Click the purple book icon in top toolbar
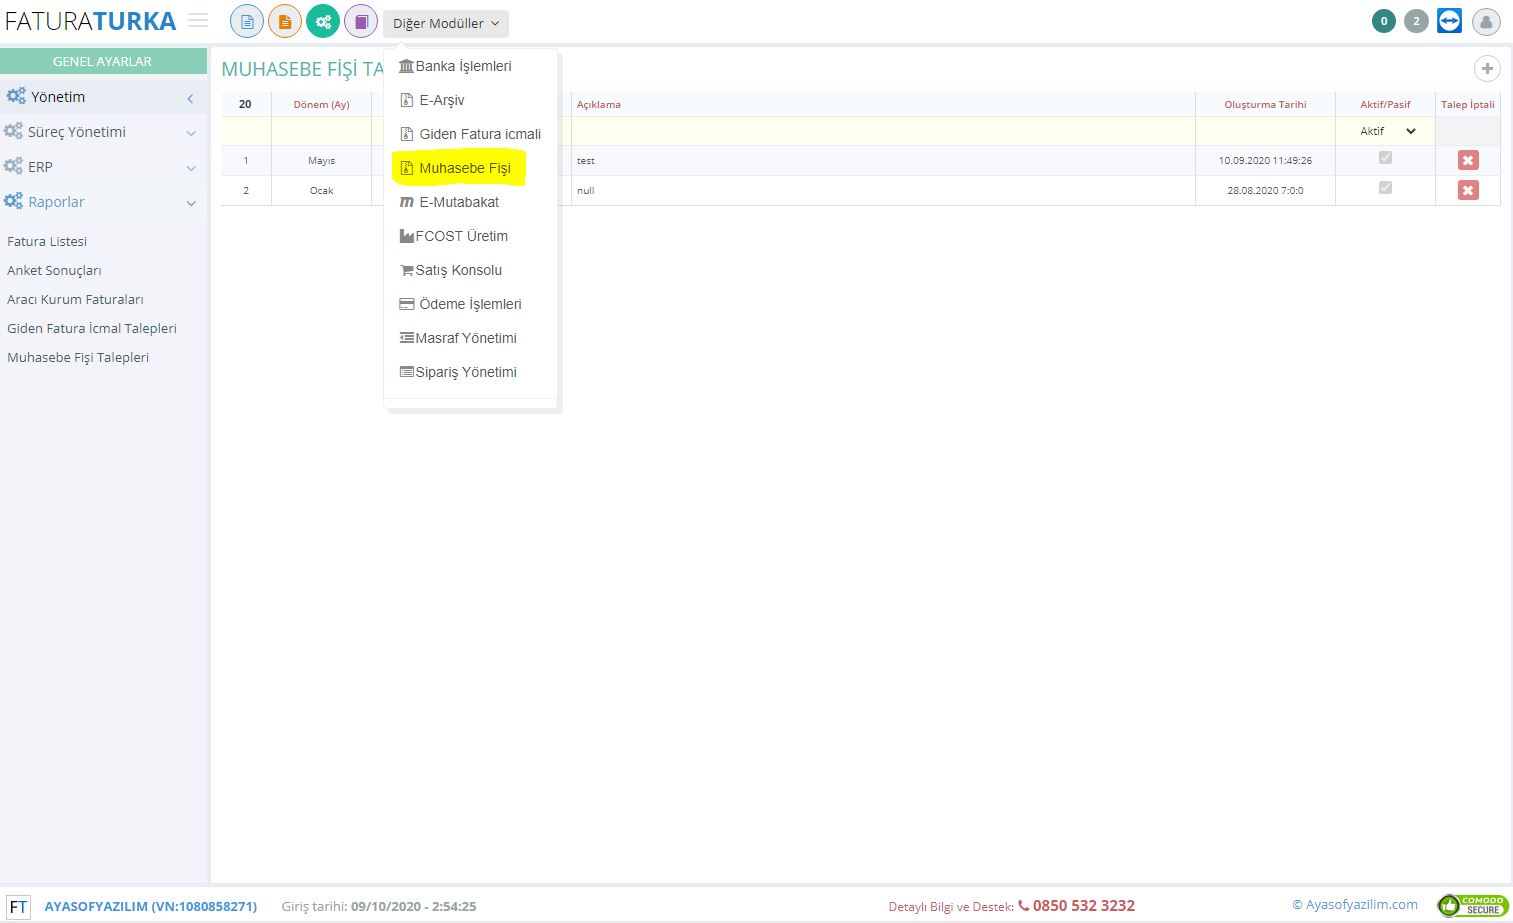This screenshot has width=1513, height=923. pyautogui.click(x=361, y=21)
